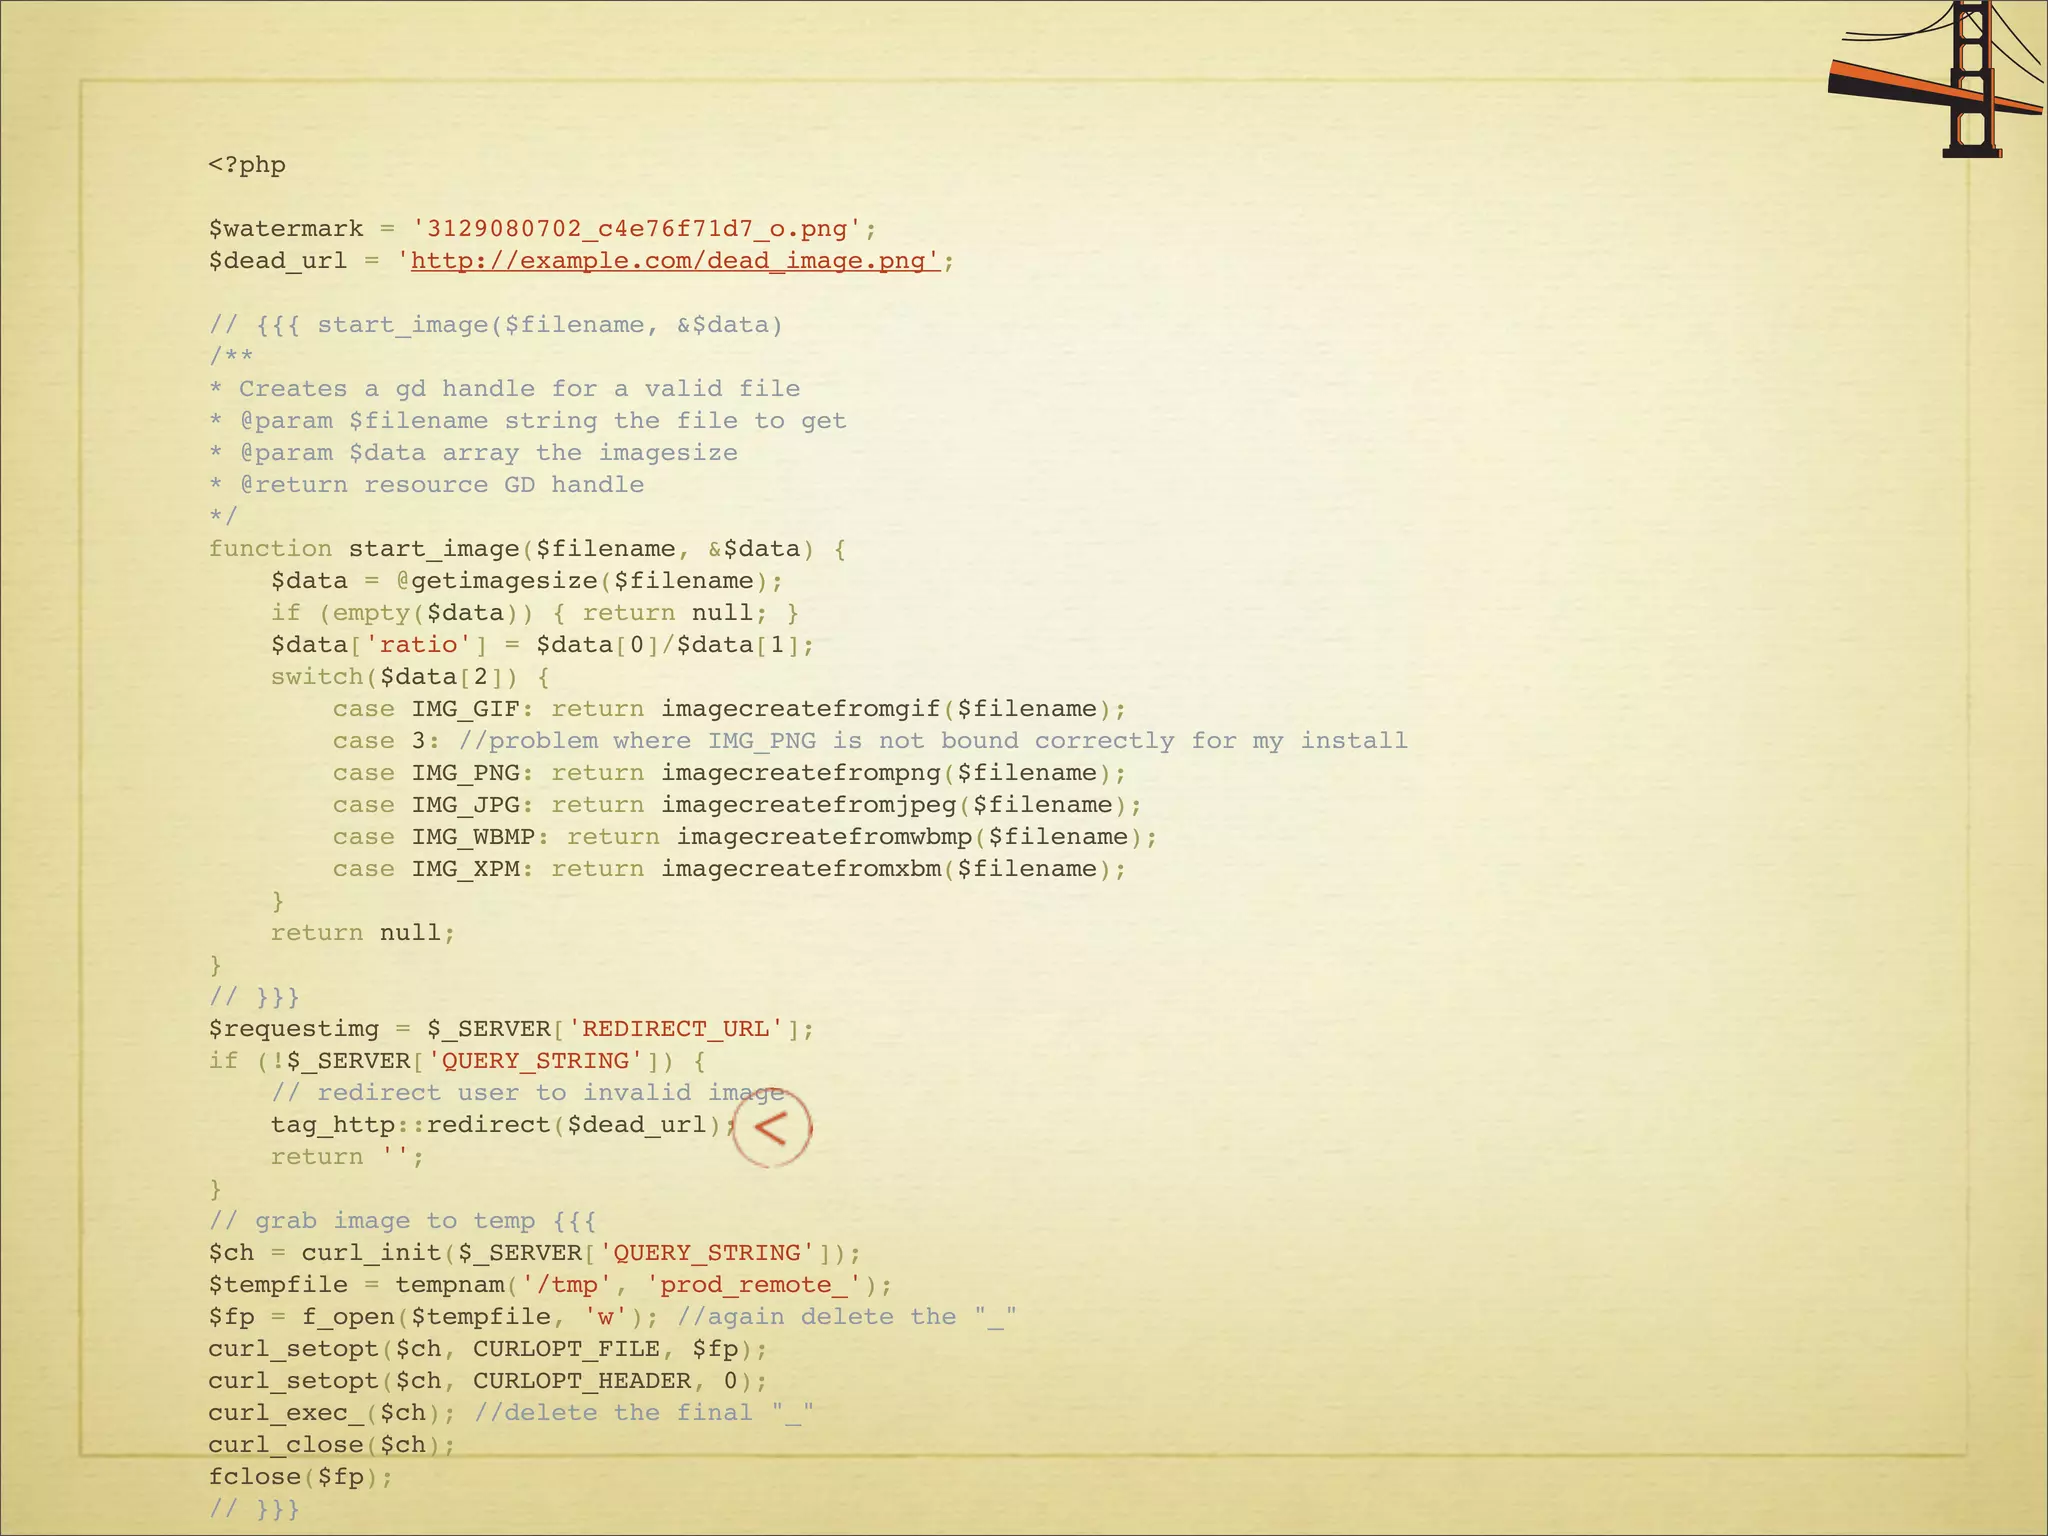The height and width of the screenshot is (1536, 2048).
Task: Select comment "// {{{ start_image($filename, &$data)"
Action: pos(496,325)
